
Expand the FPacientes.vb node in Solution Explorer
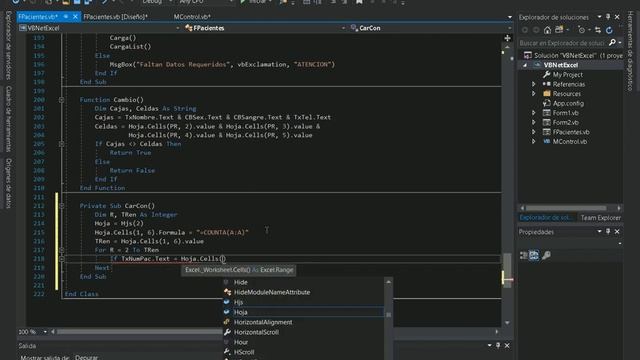[533, 132]
